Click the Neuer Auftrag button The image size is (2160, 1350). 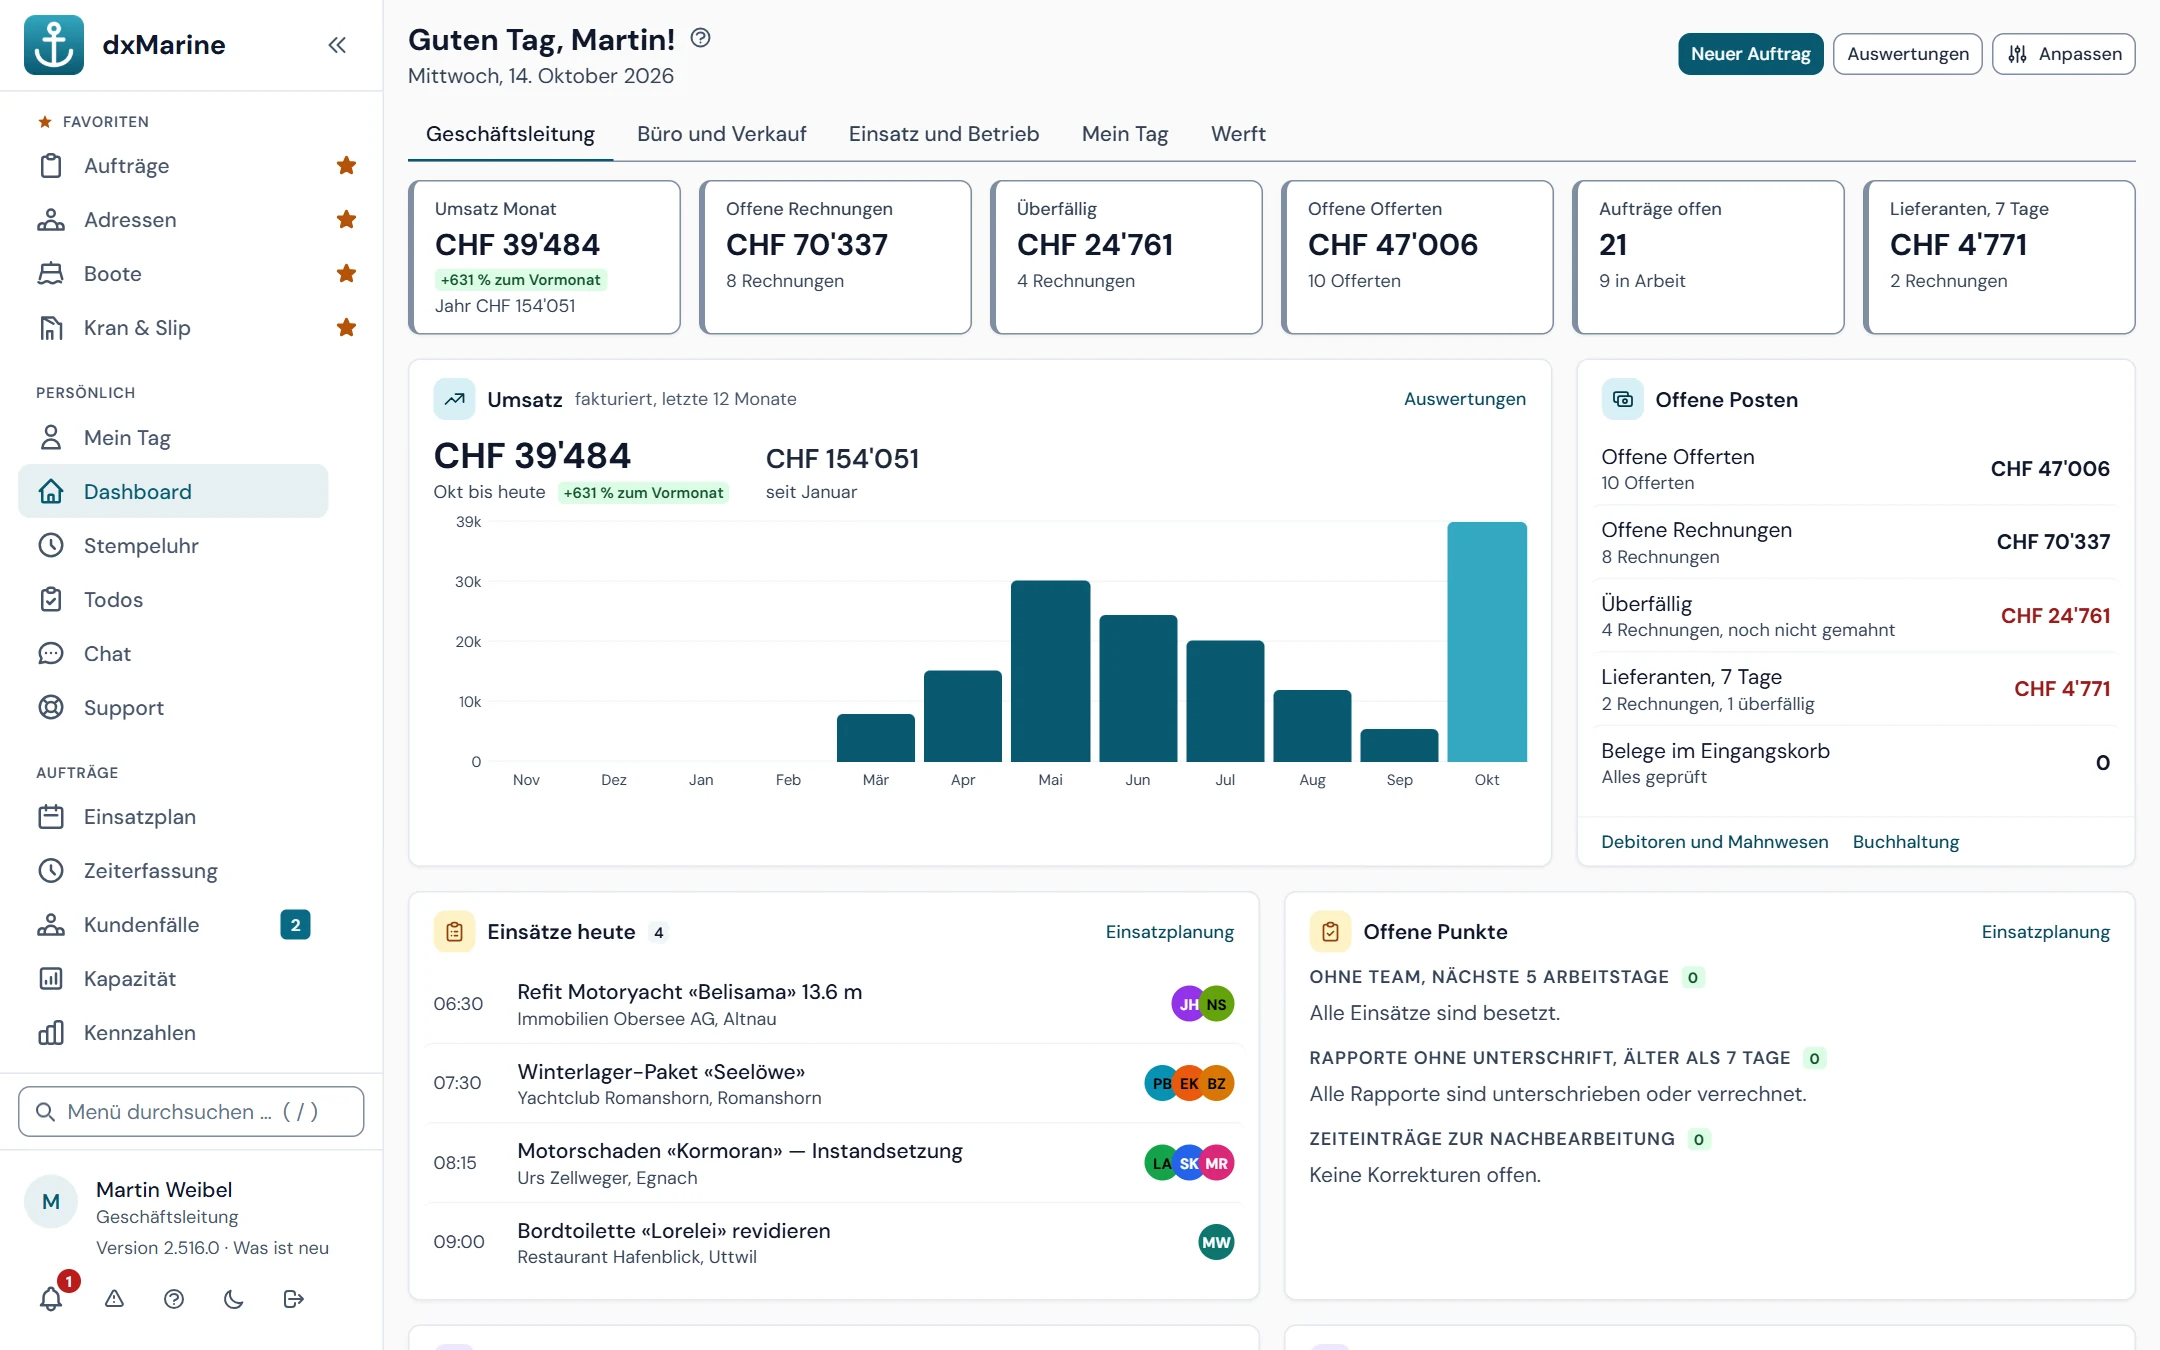click(x=1750, y=54)
